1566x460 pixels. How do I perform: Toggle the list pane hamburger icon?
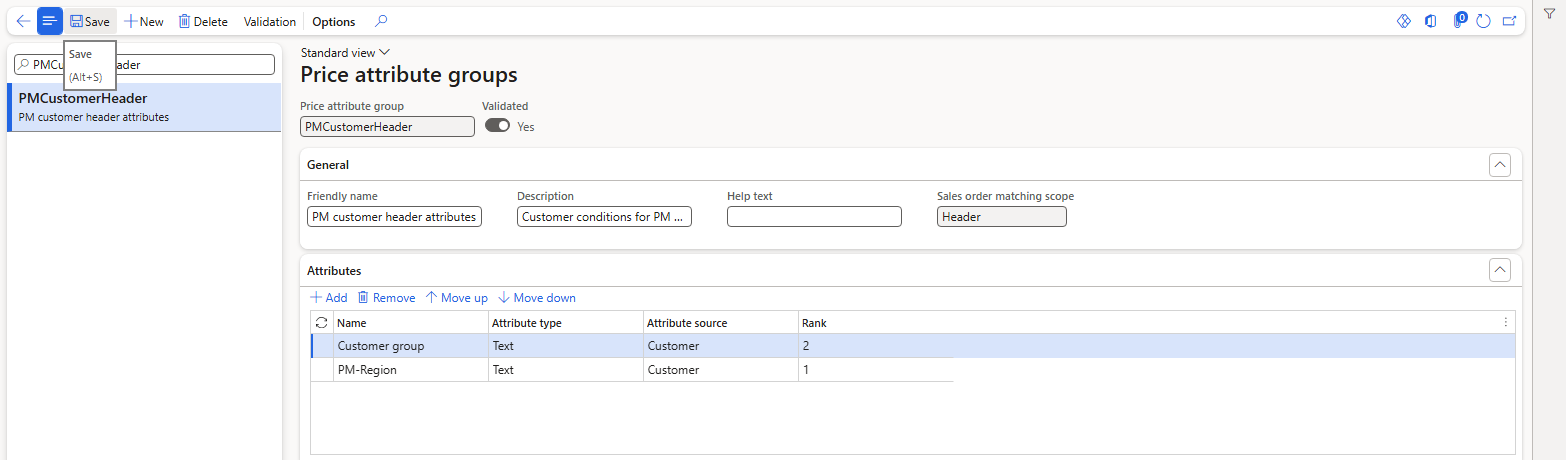click(50, 21)
